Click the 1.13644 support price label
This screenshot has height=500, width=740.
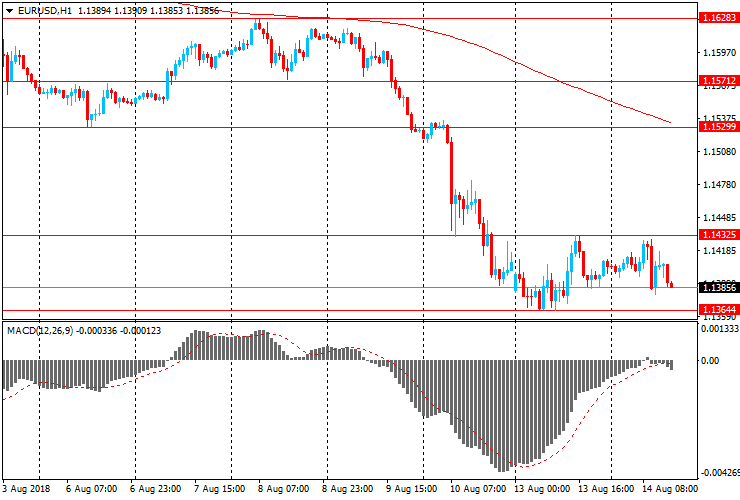pyautogui.click(x=719, y=310)
